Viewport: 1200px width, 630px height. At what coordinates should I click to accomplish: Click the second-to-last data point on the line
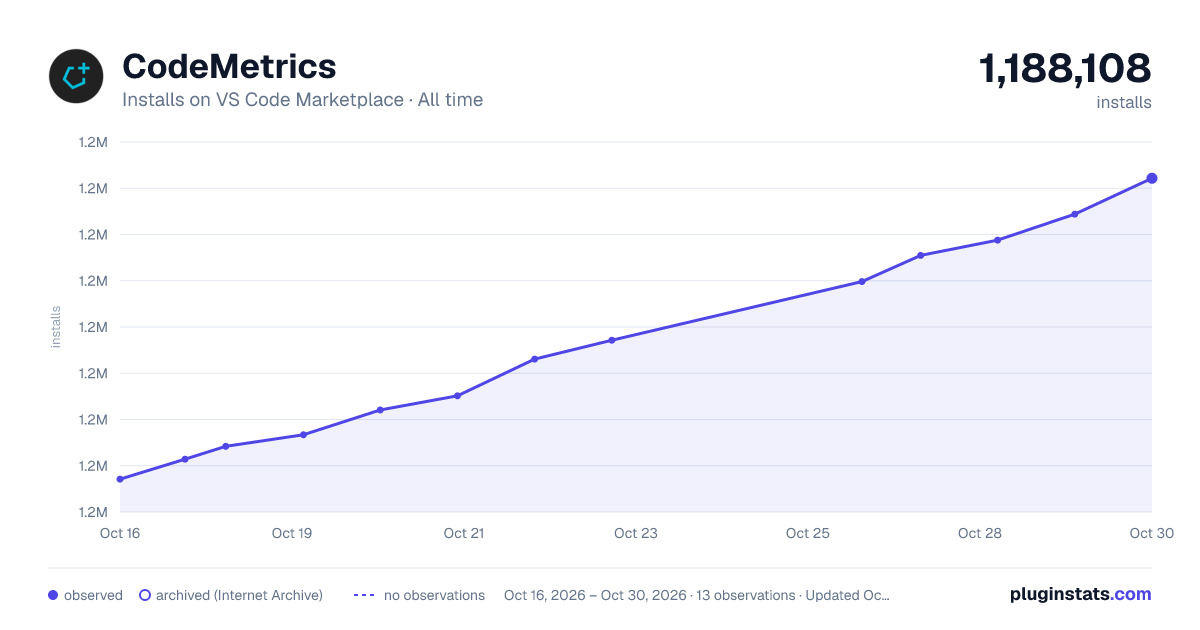coord(1075,214)
